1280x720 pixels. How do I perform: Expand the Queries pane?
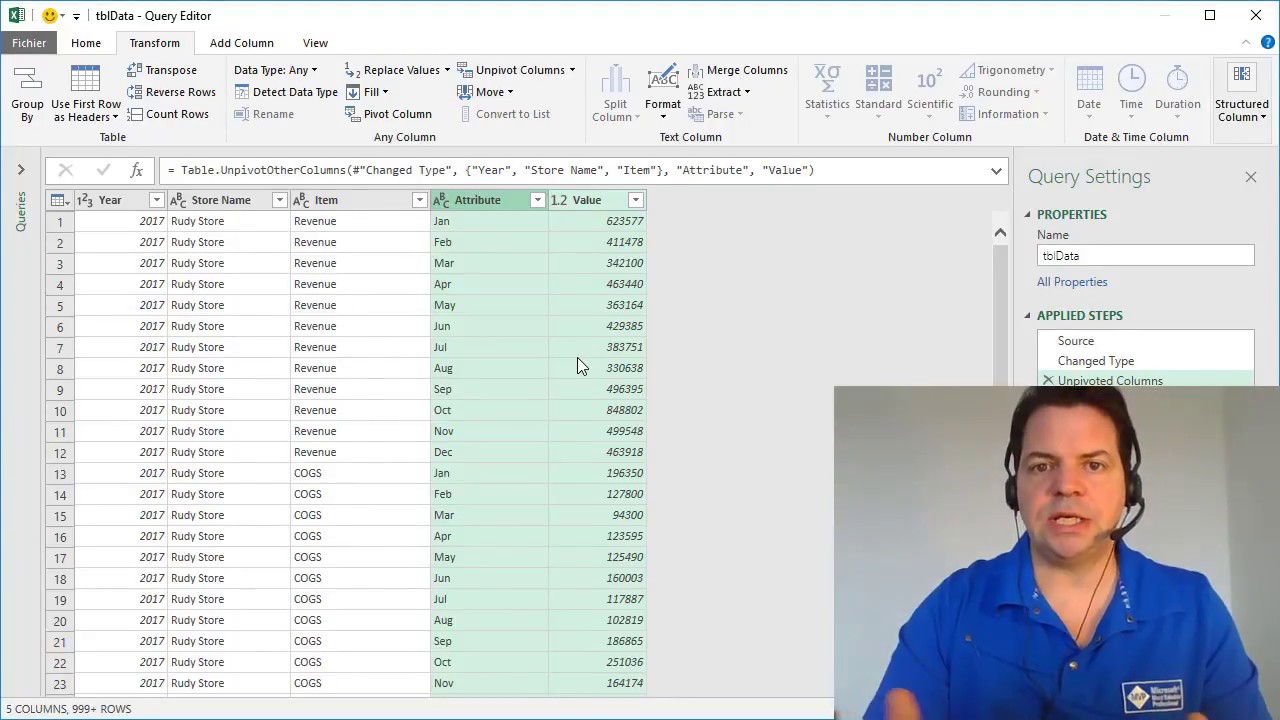(x=20, y=170)
